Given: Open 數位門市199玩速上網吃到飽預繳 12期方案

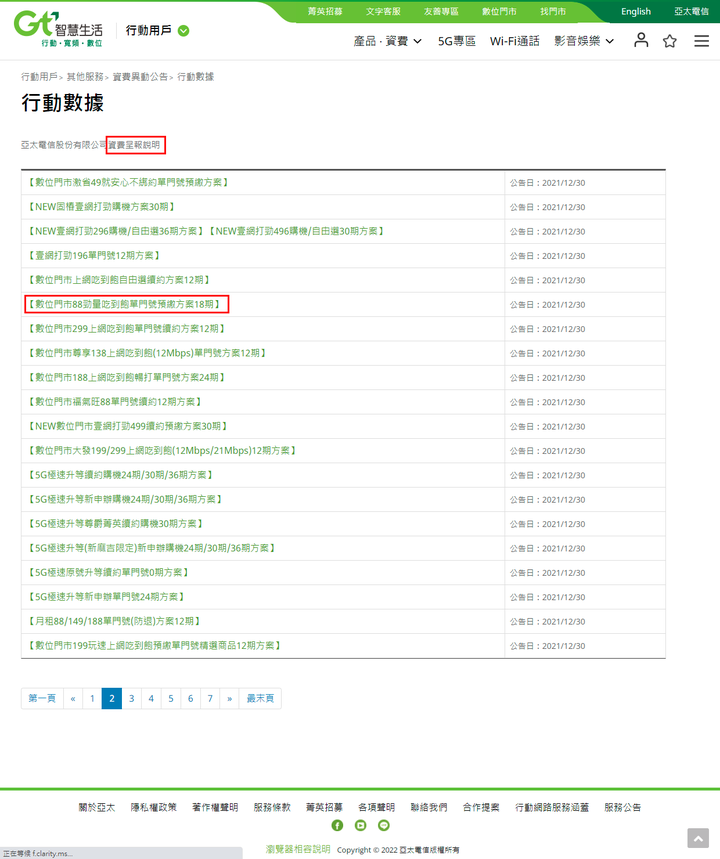Looking at the screenshot, I should [x=155, y=646].
